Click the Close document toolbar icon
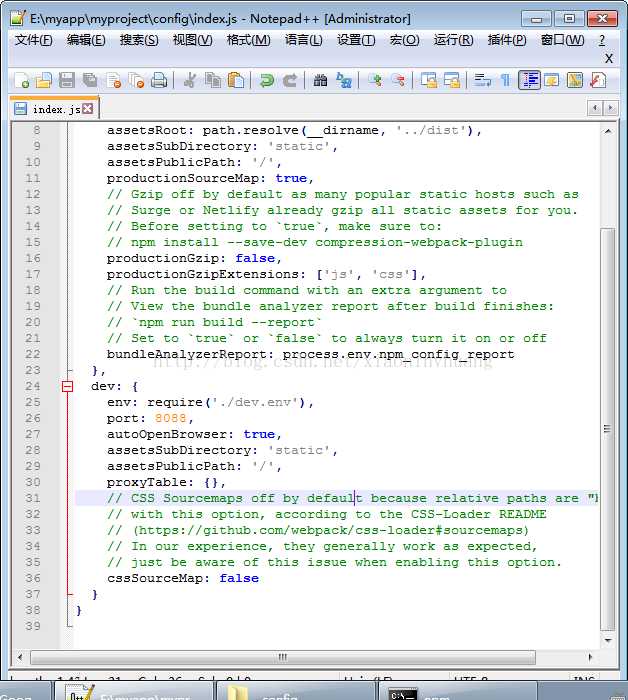The width and height of the screenshot is (628, 700). pos(113,80)
